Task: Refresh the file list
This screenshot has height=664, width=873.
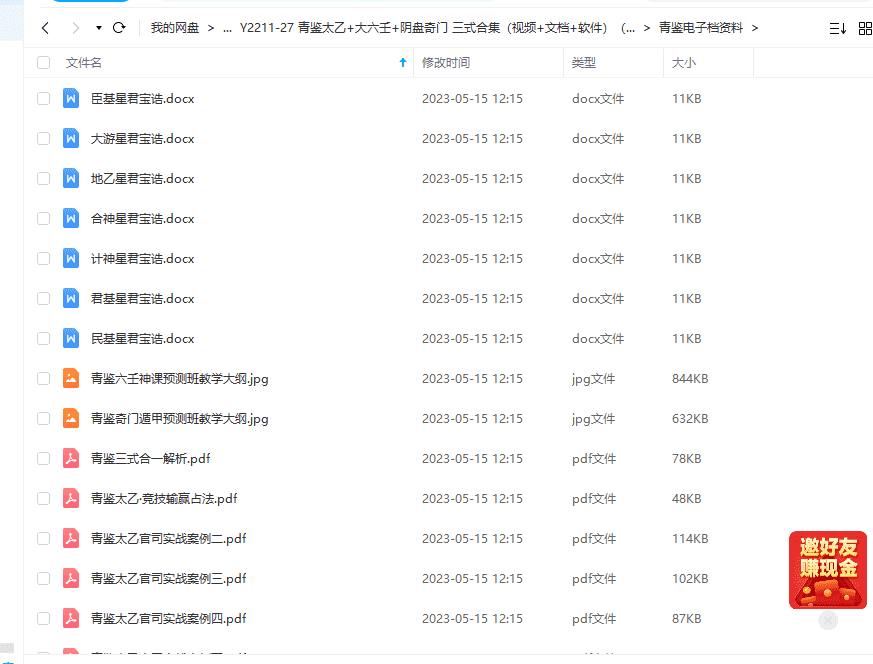Action: click(x=119, y=28)
